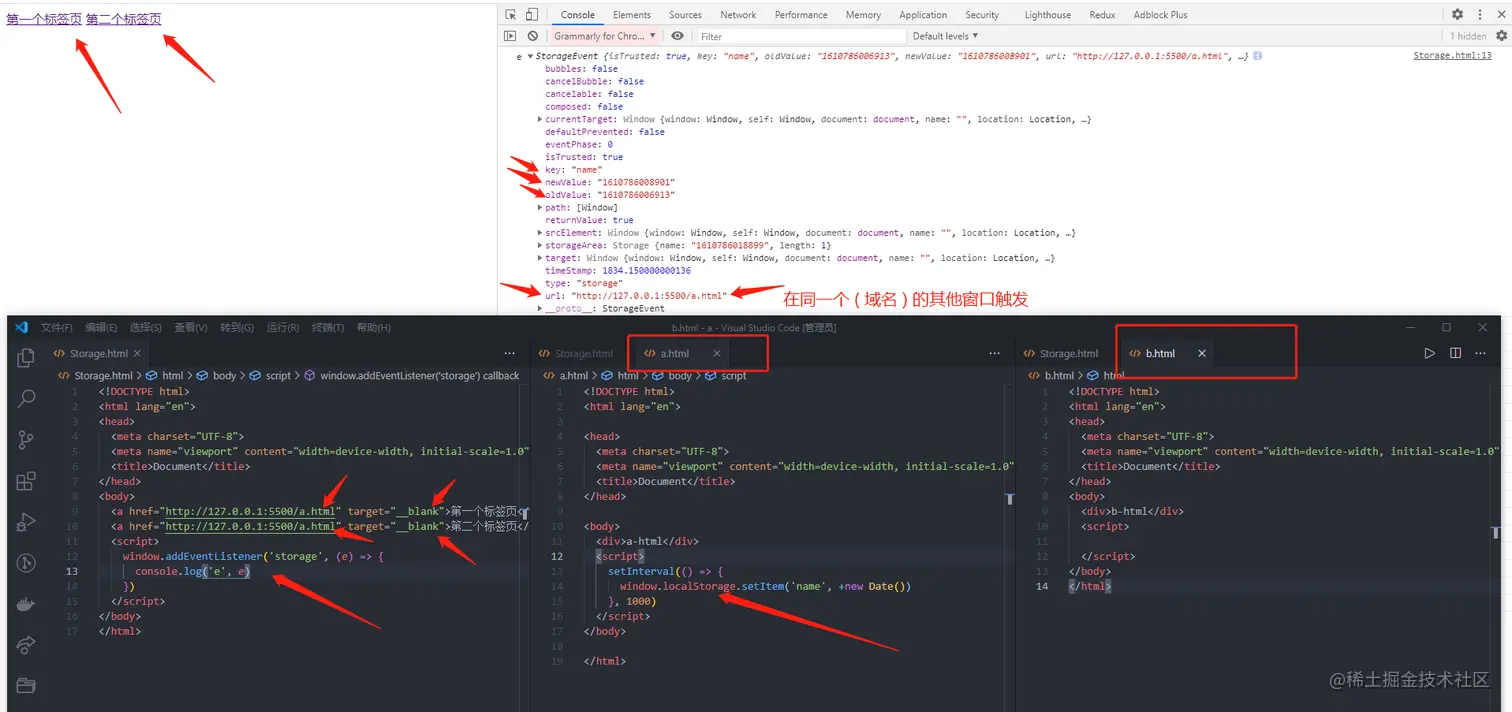Collapse the StorageEvent object in console
The image size is (1512, 712).
(530, 56)
